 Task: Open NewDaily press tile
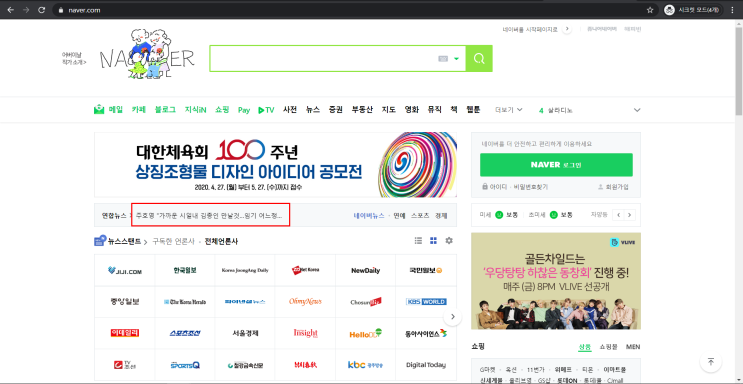click(365, 270)
